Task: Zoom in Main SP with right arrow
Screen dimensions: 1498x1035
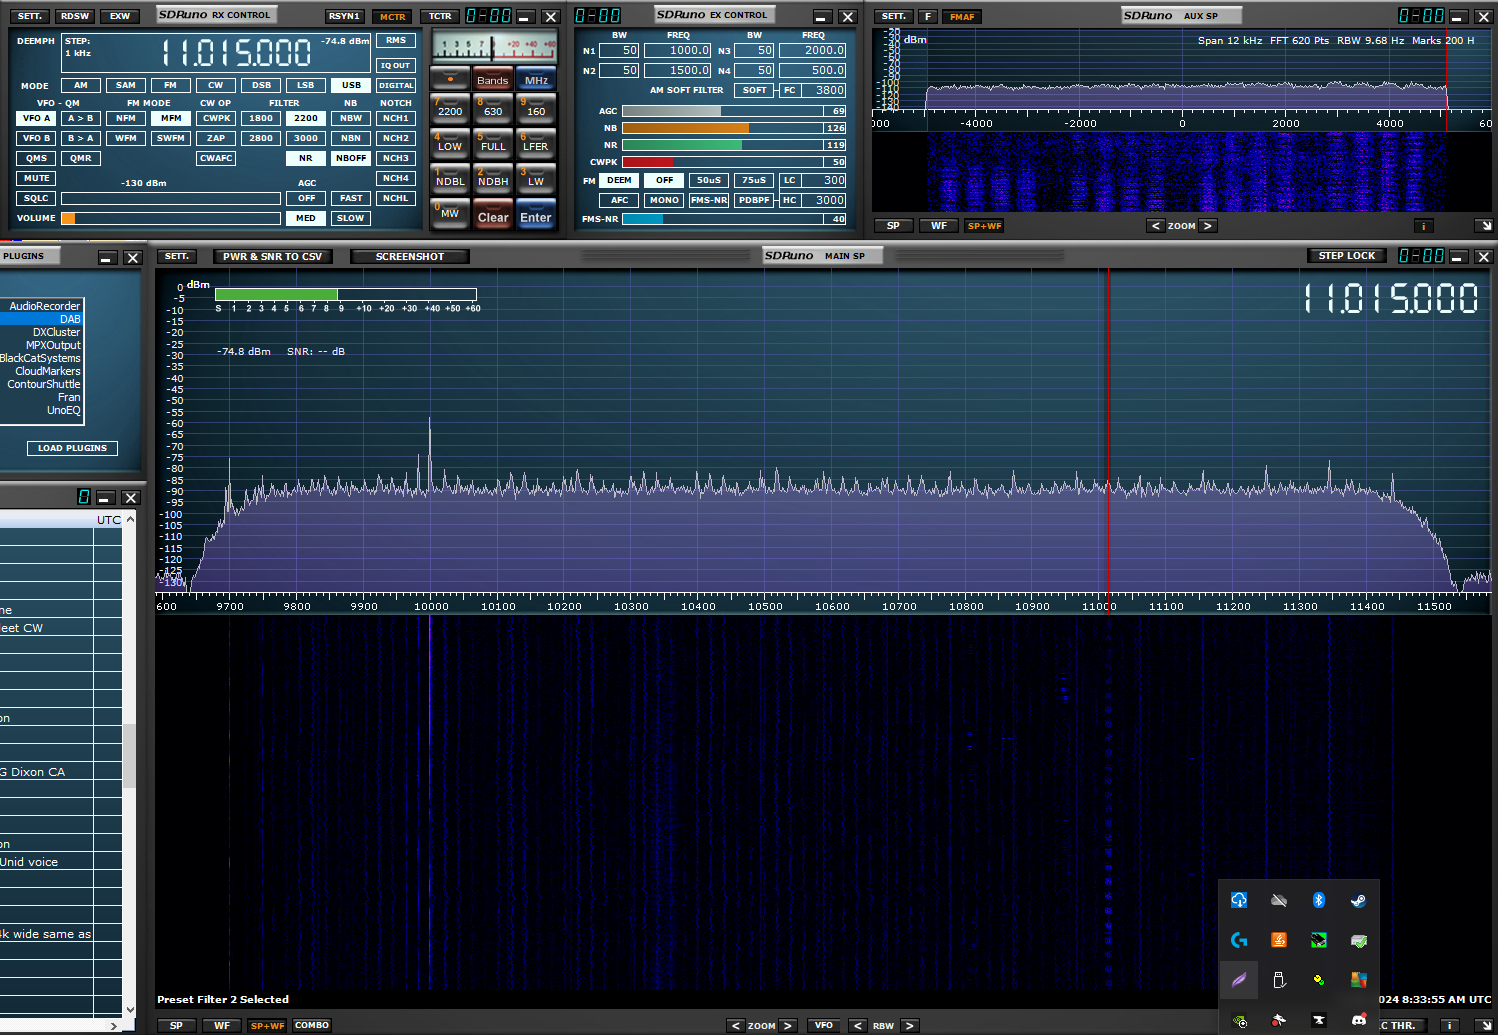Action: click(788, 1026)
